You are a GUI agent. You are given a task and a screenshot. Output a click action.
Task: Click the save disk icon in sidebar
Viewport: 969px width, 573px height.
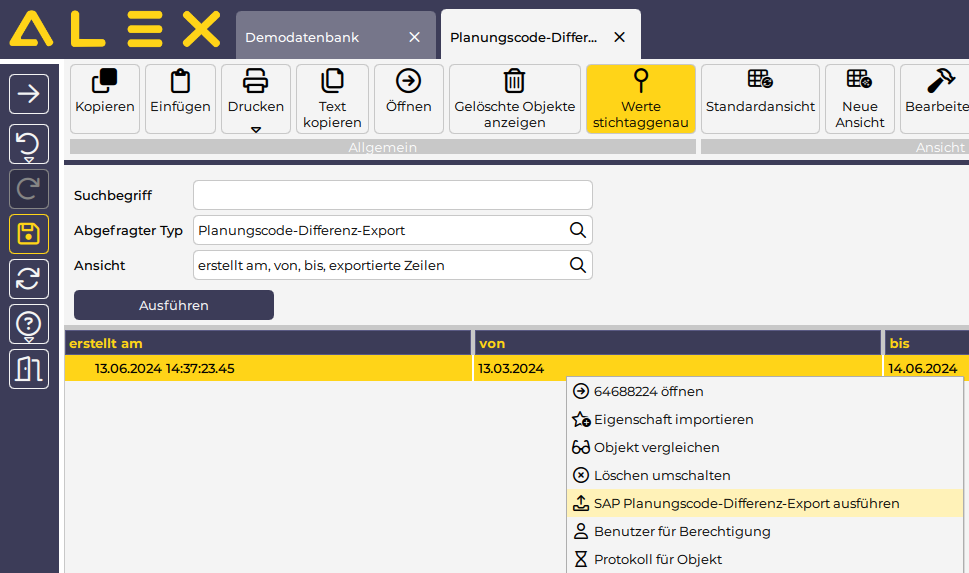coord(29,235)
